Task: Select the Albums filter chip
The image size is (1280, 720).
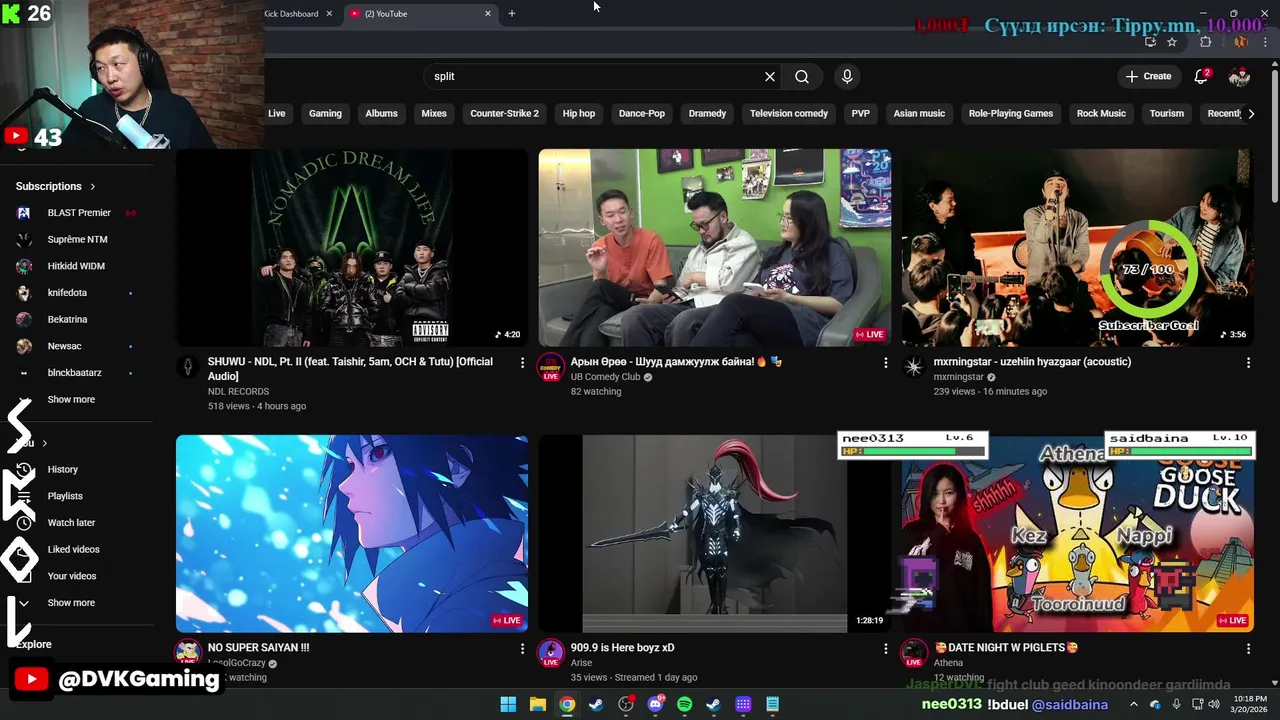Action: 381,113
